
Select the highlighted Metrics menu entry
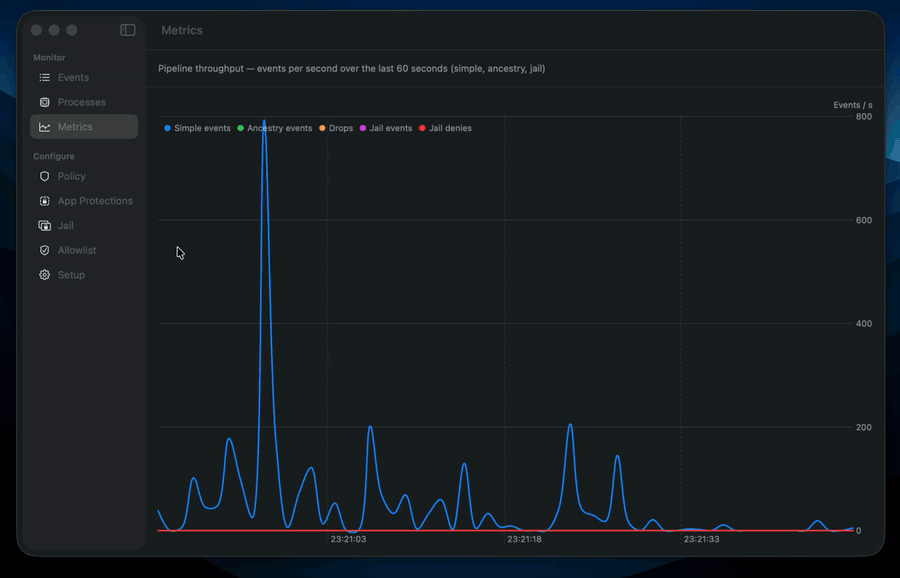pyautogui.click(x=72, y=126)
